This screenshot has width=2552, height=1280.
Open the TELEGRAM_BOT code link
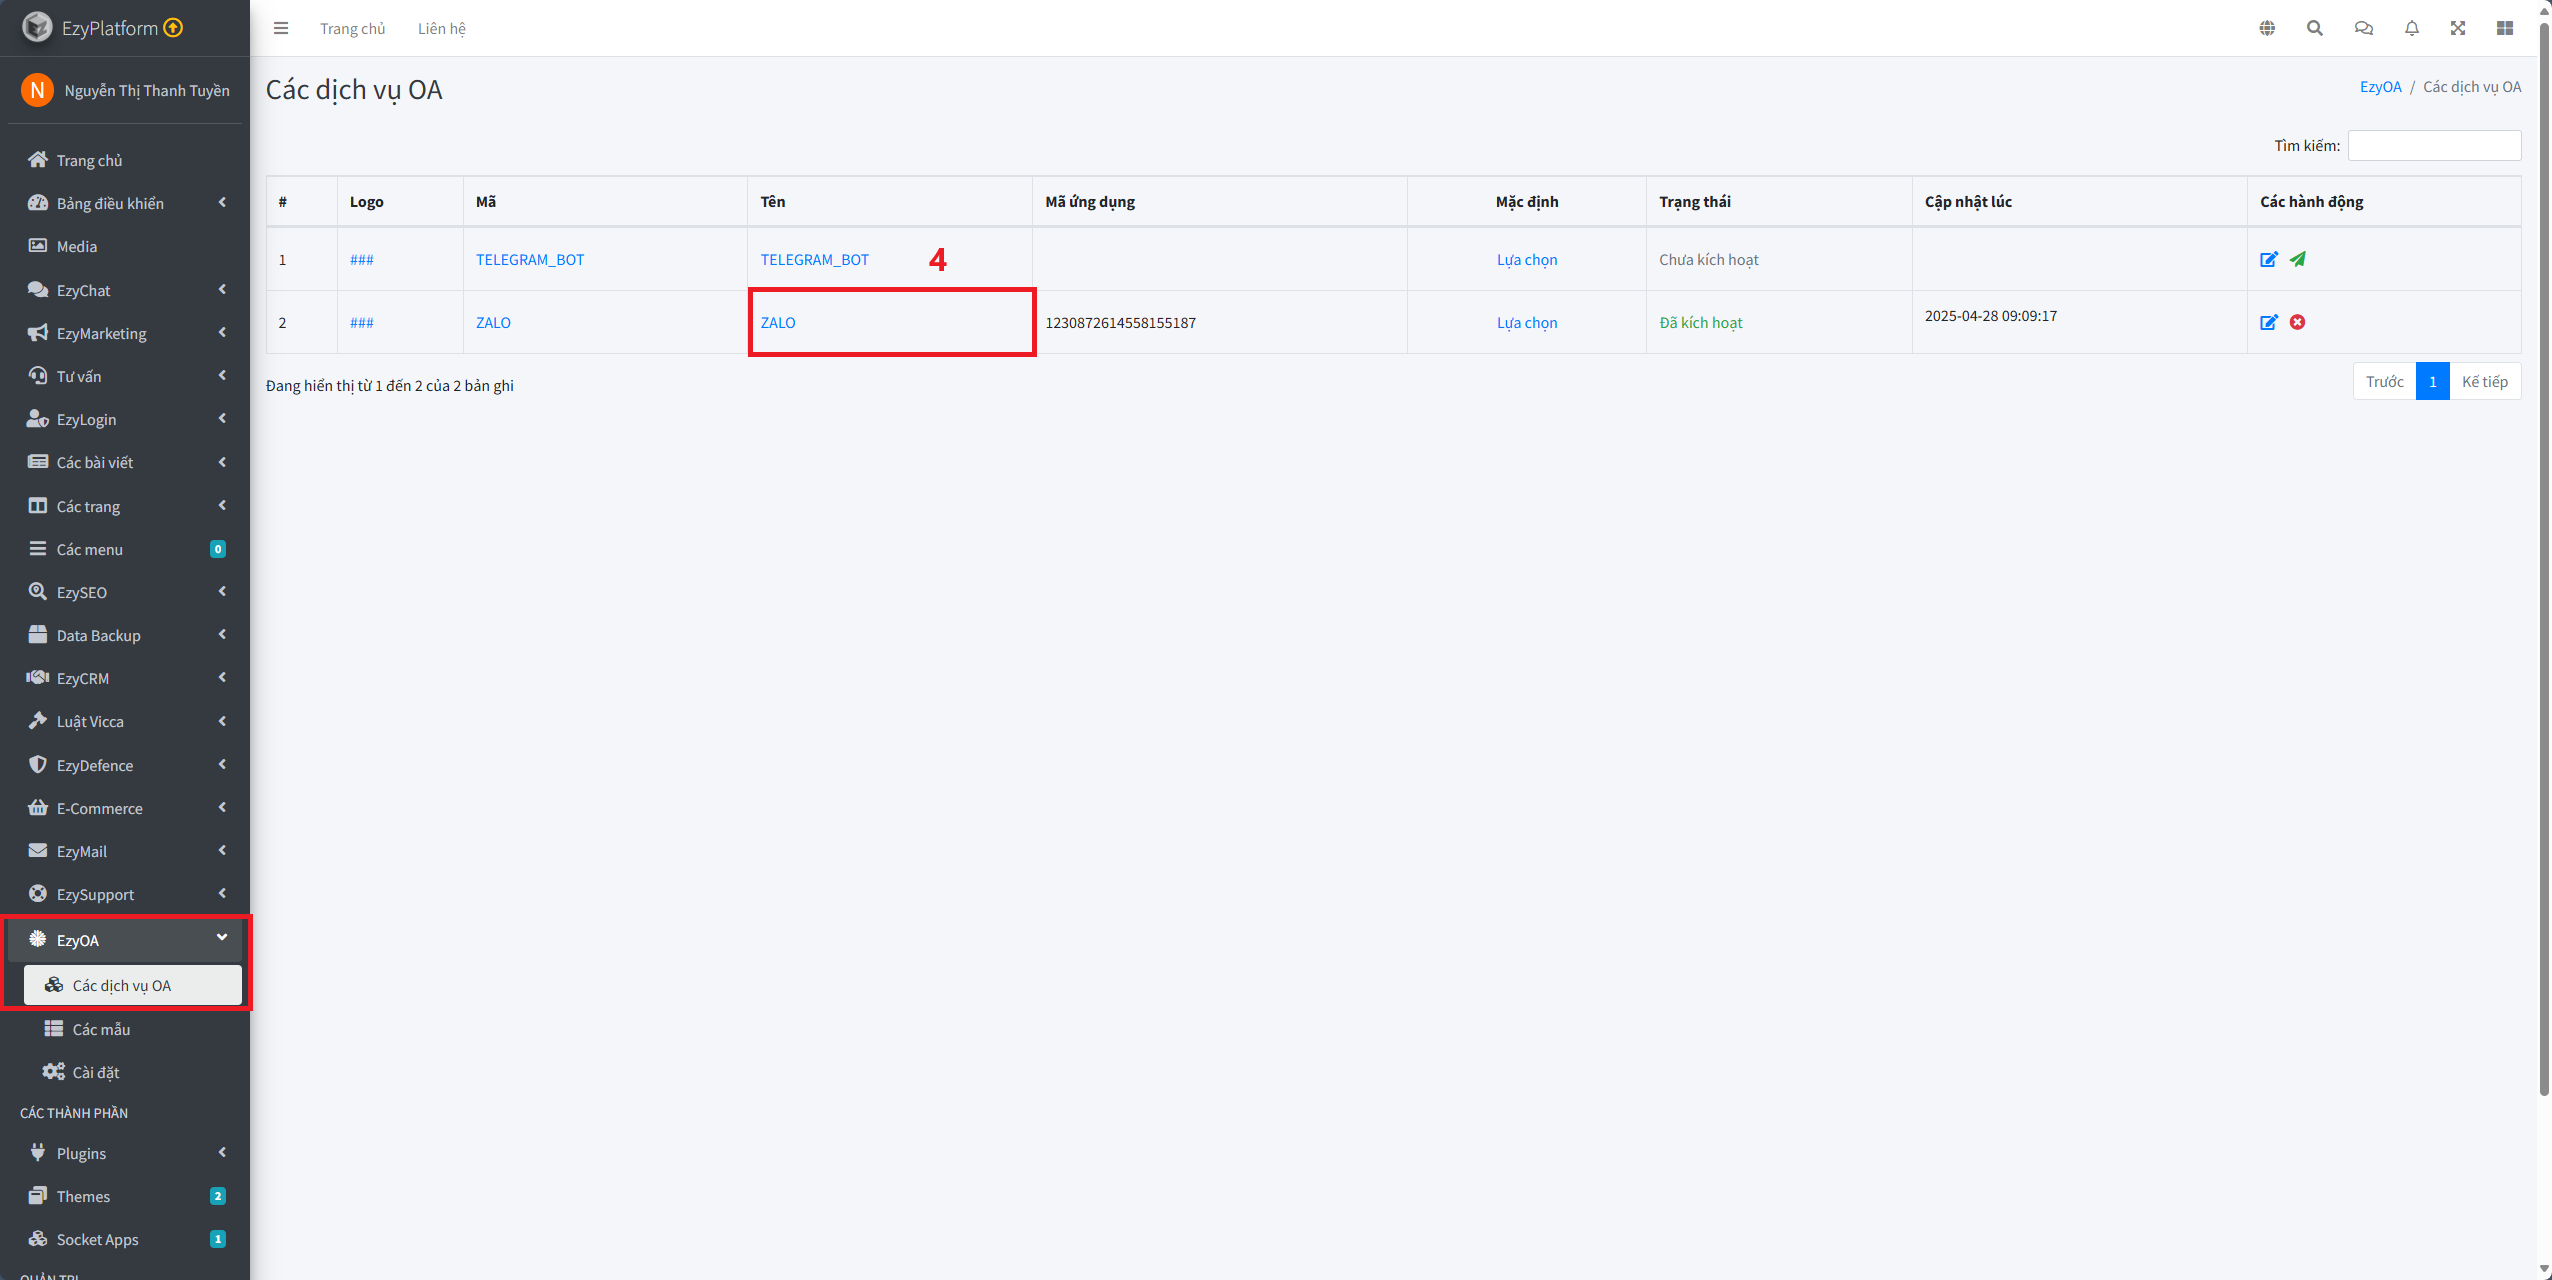click(x=530, y=259)
